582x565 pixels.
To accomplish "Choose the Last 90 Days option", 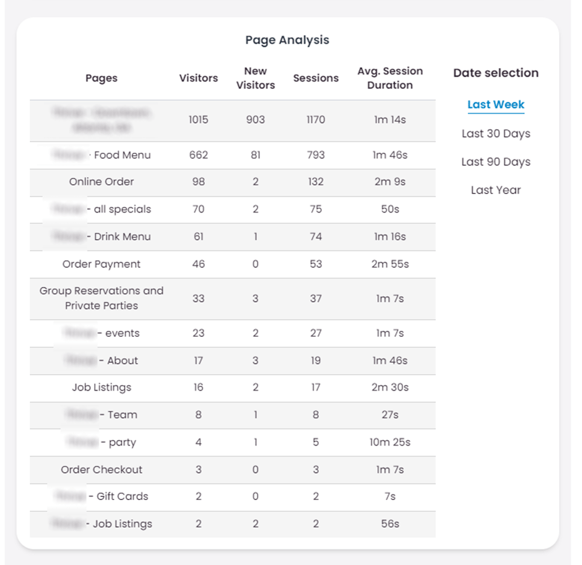I will pos(496,162).
